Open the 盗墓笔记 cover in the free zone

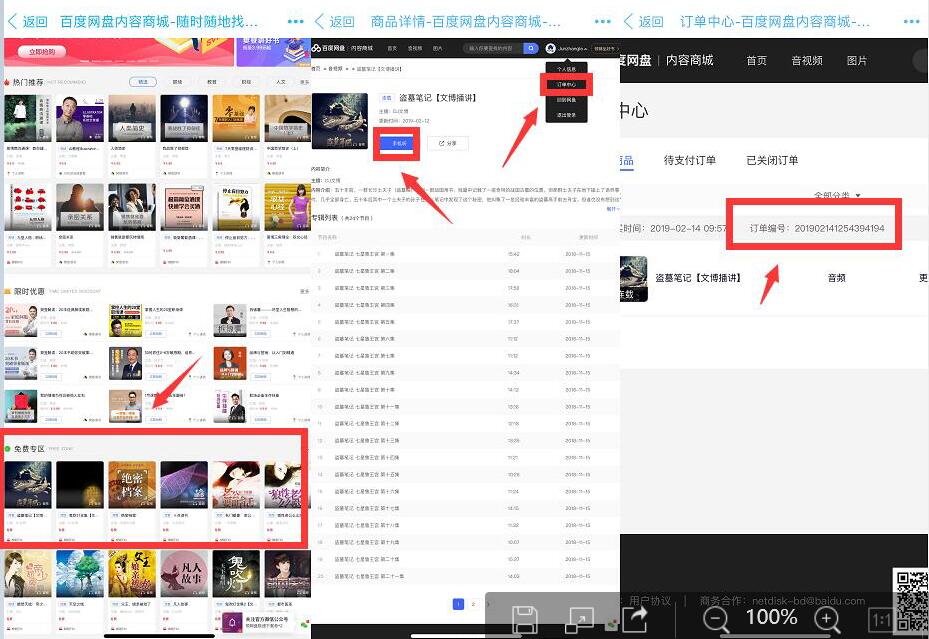(28, 485)
